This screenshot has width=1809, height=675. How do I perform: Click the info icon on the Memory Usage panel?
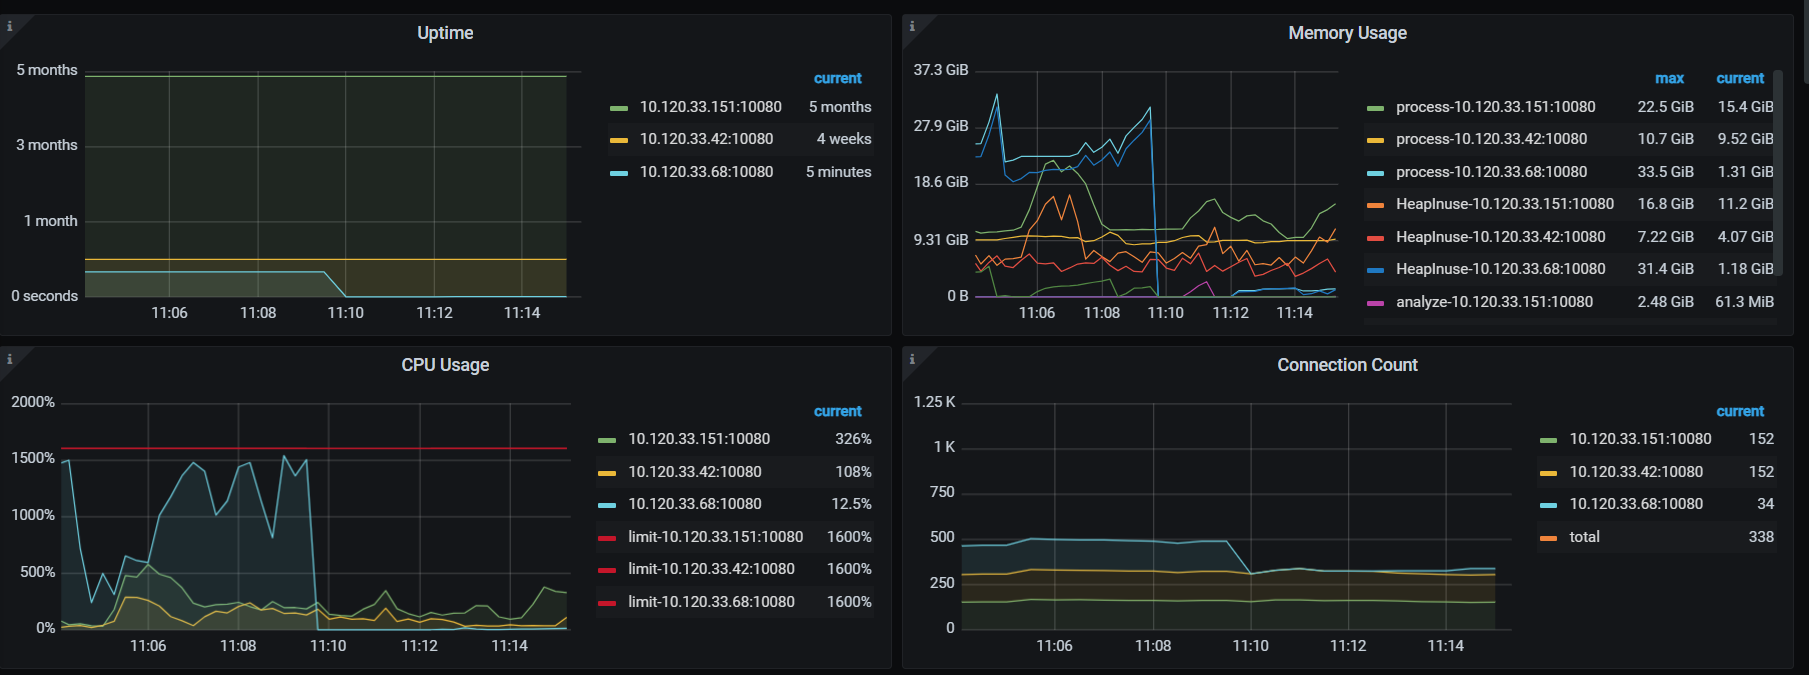912,26
